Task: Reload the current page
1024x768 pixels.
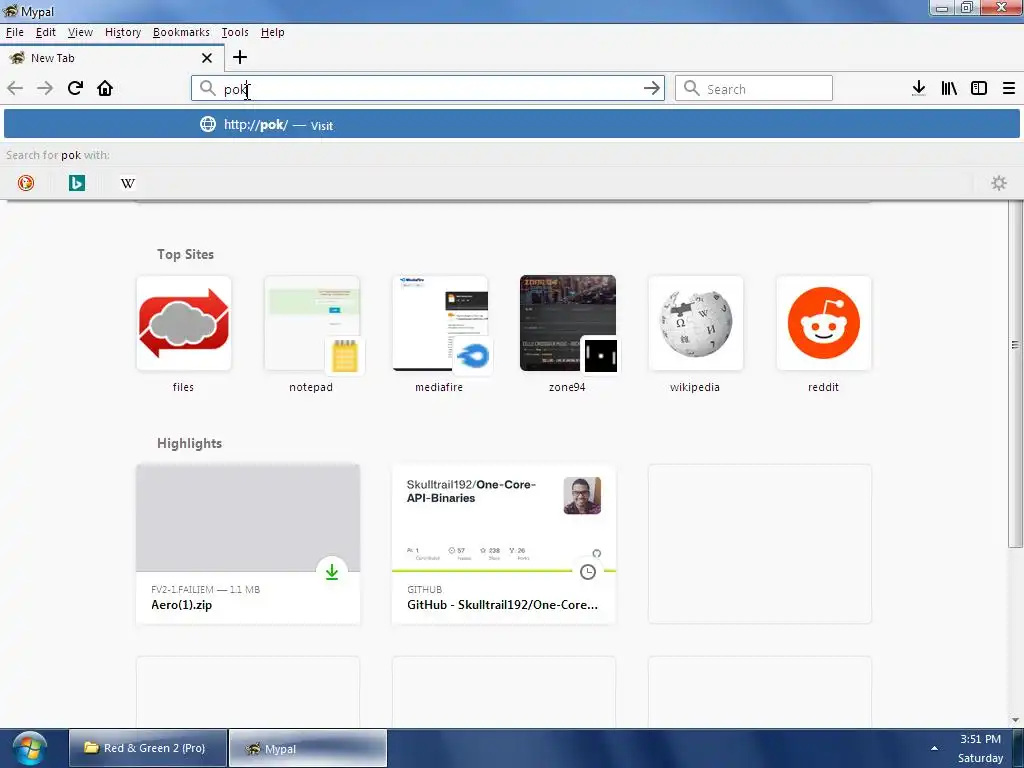Action: point(75,88)
